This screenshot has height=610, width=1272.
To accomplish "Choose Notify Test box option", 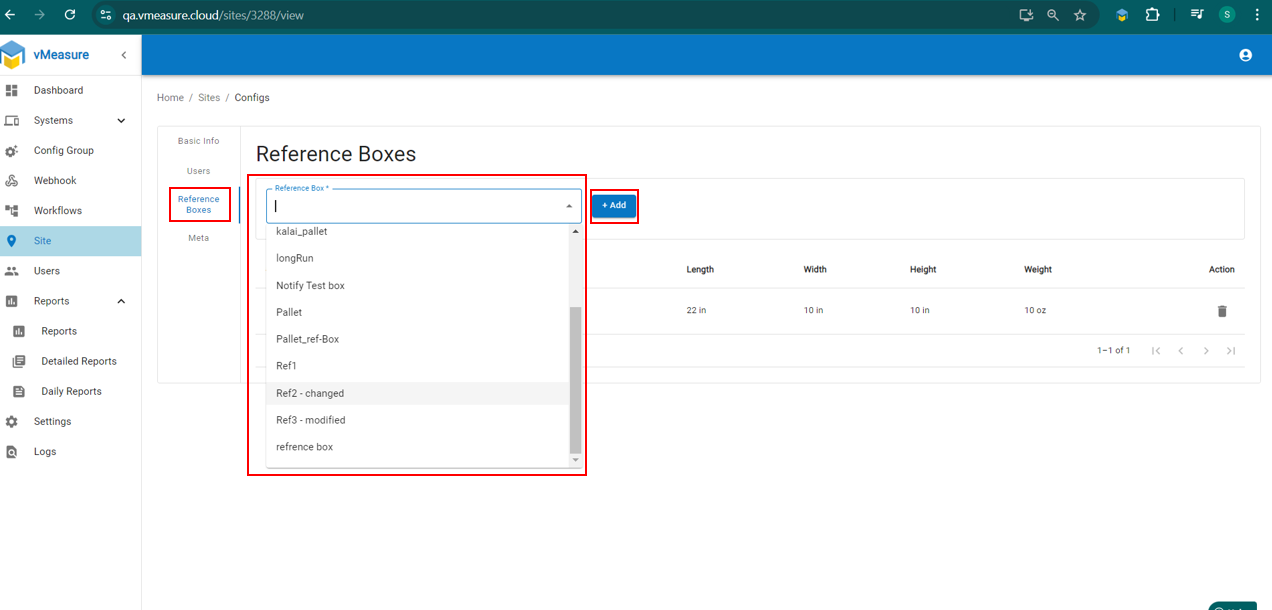I will 418,285.
